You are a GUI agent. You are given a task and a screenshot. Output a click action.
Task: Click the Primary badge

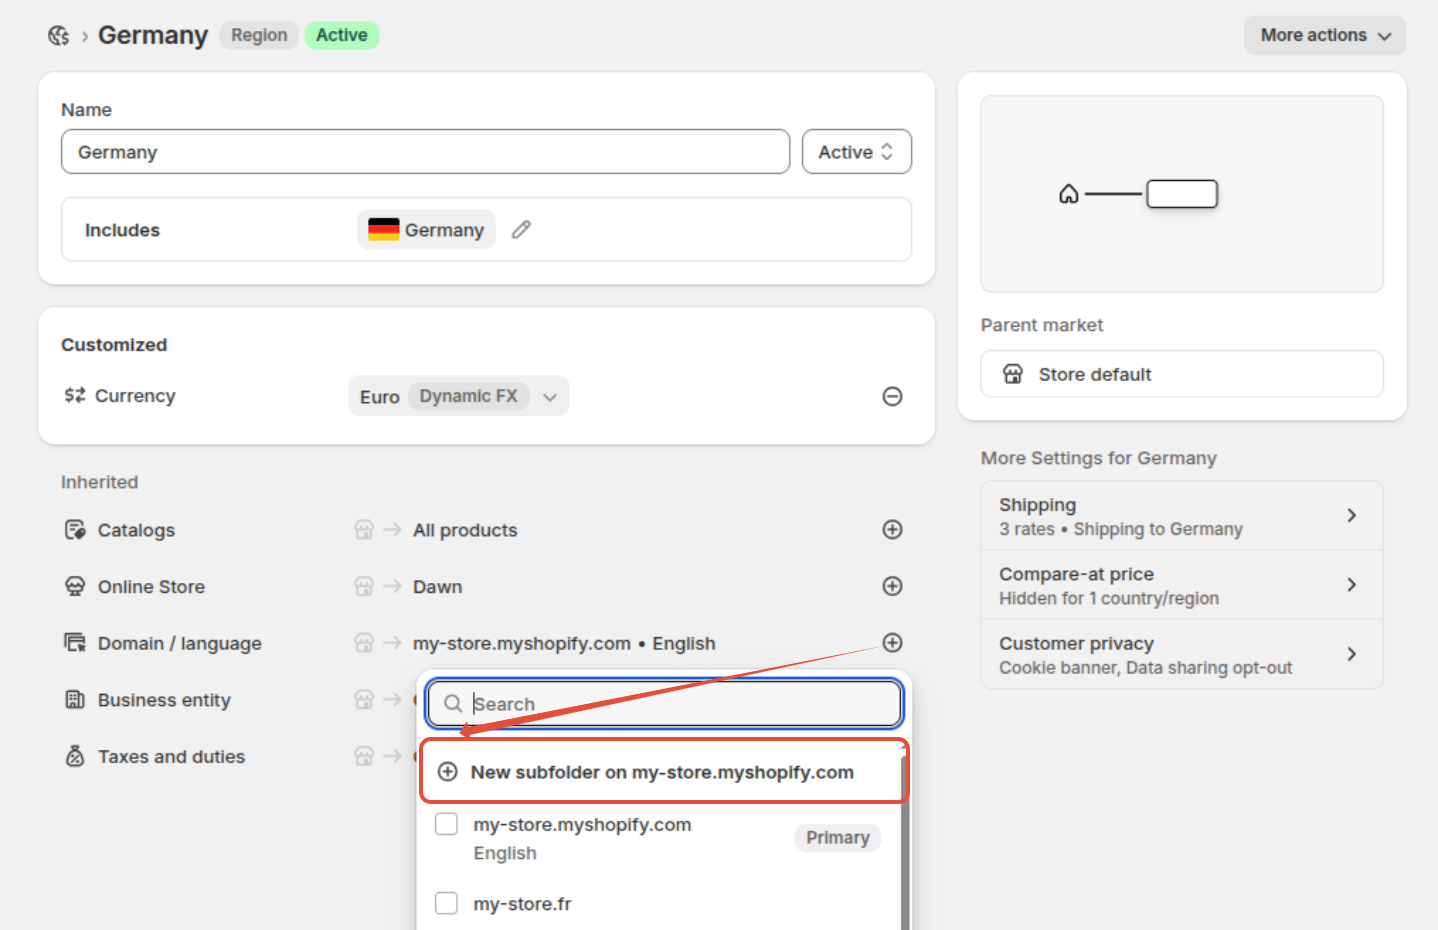(838, 838)
